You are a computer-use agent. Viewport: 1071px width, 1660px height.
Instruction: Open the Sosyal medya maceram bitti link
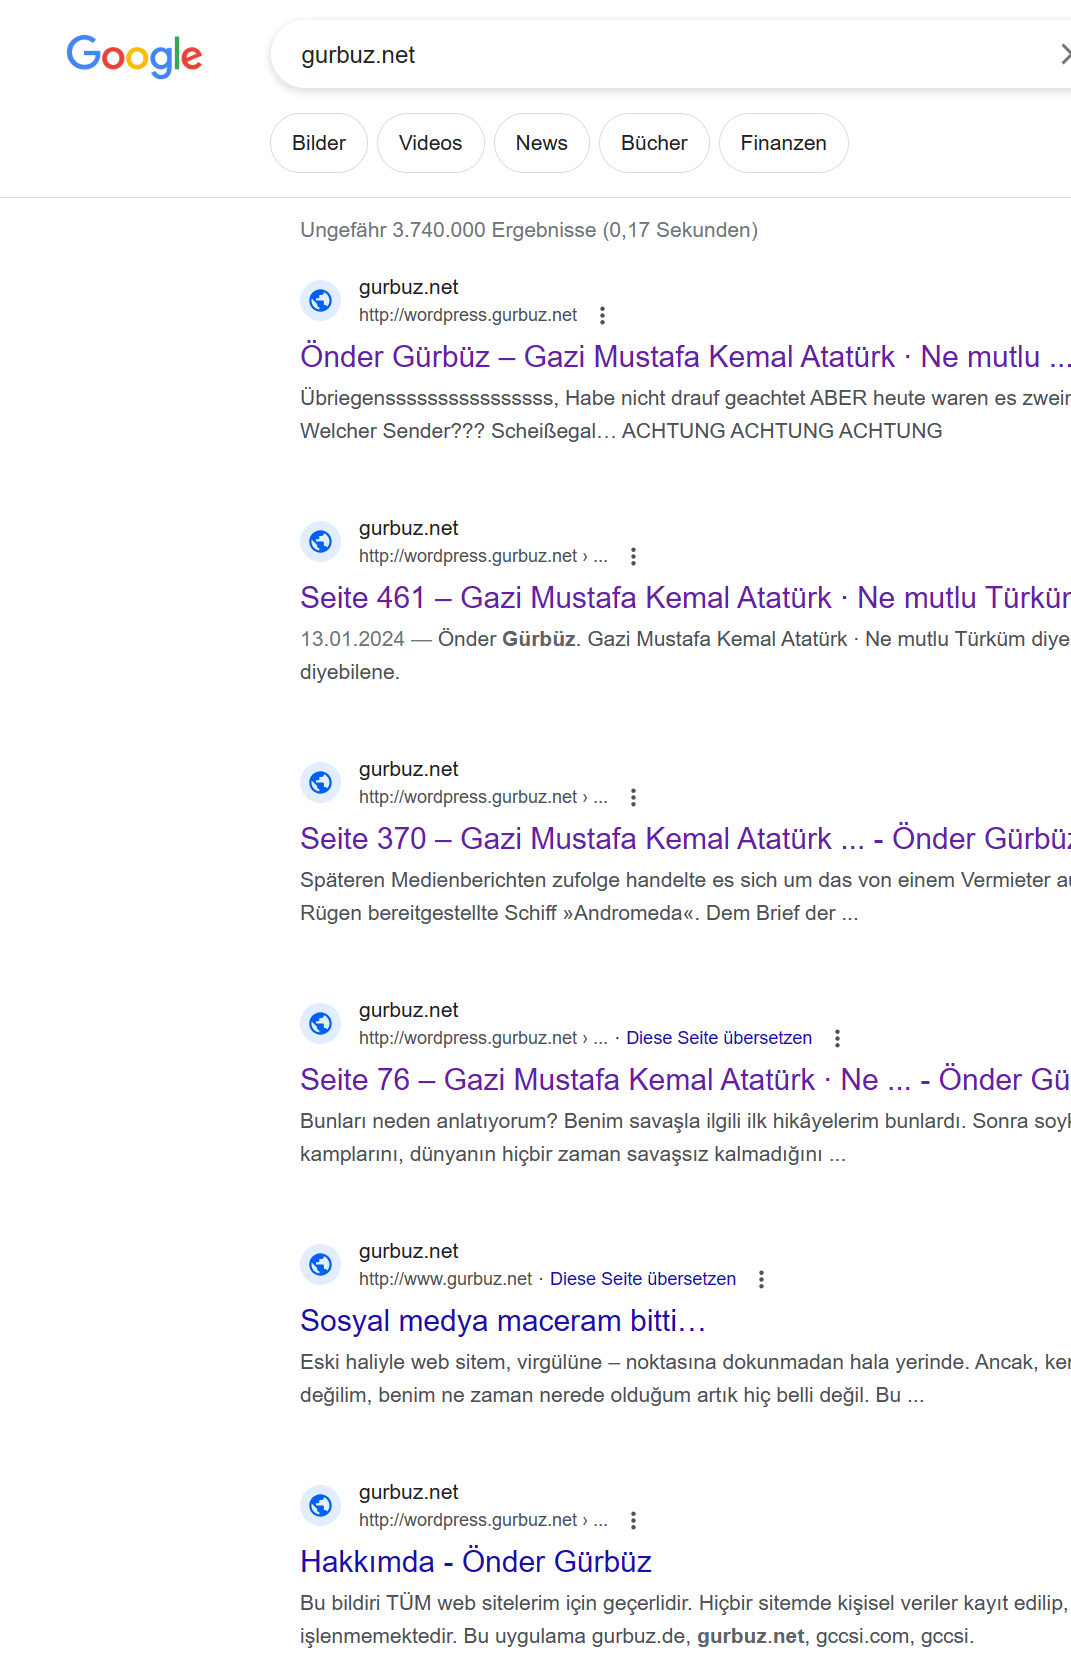[503, 1321]
